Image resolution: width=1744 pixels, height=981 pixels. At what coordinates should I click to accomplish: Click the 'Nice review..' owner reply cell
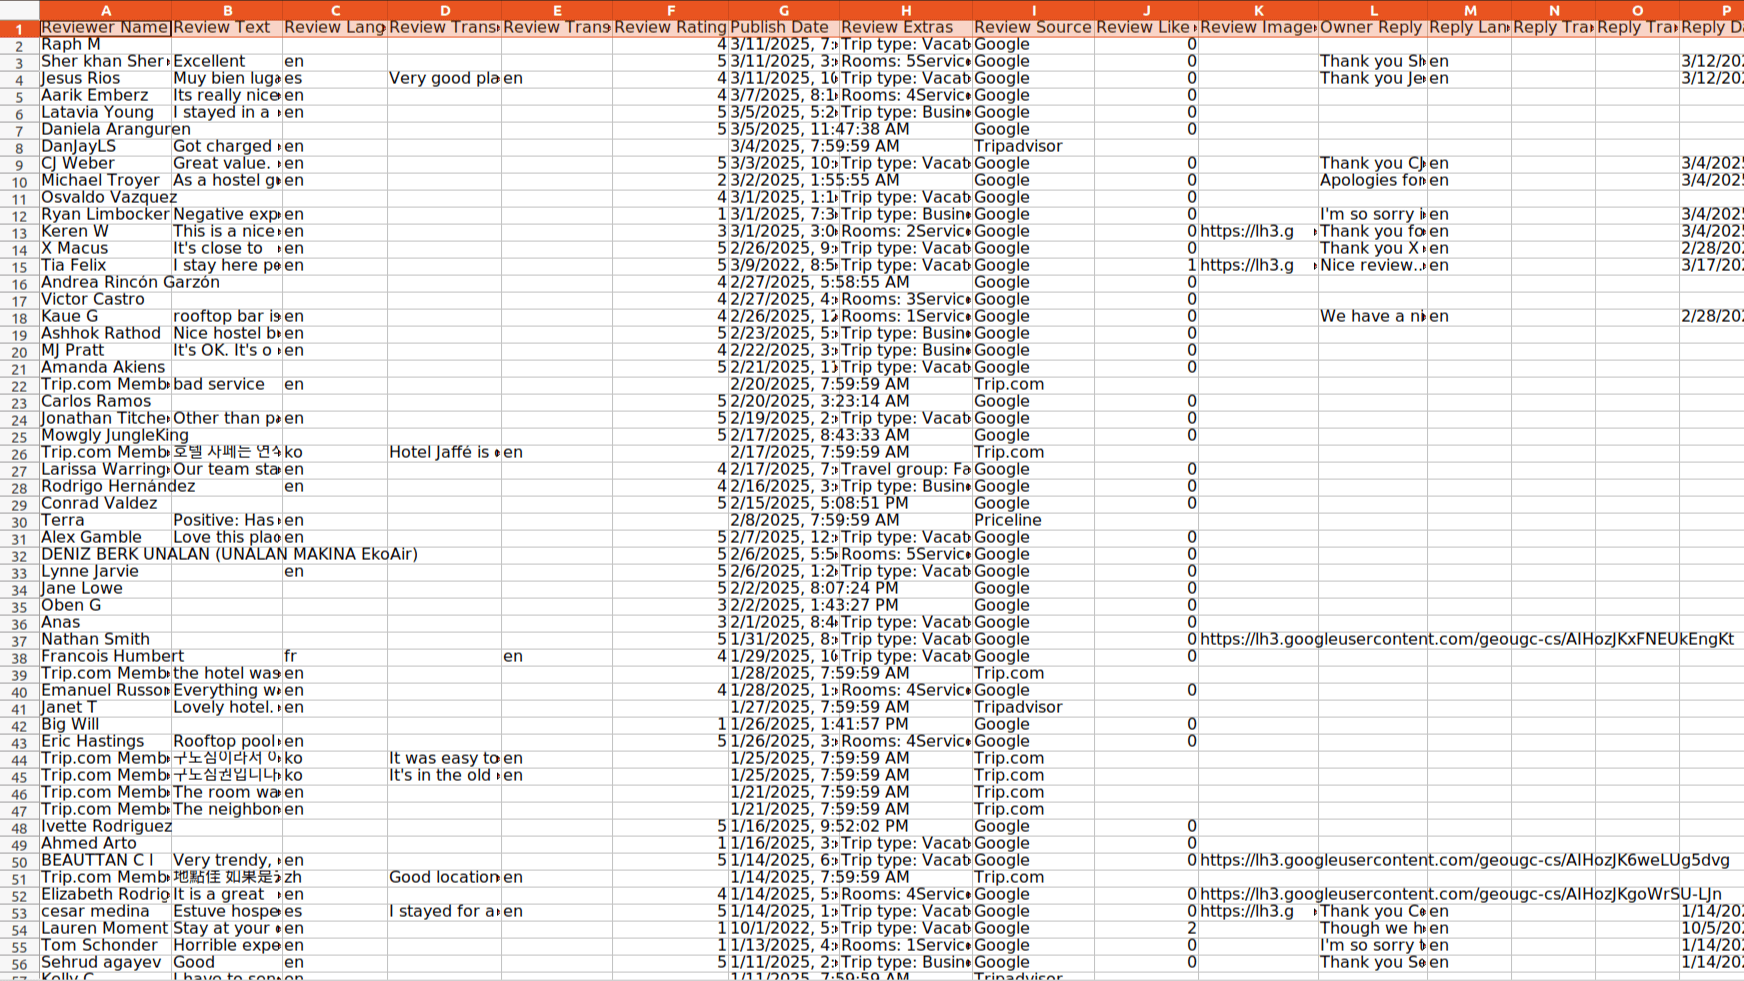(1373, 265)
